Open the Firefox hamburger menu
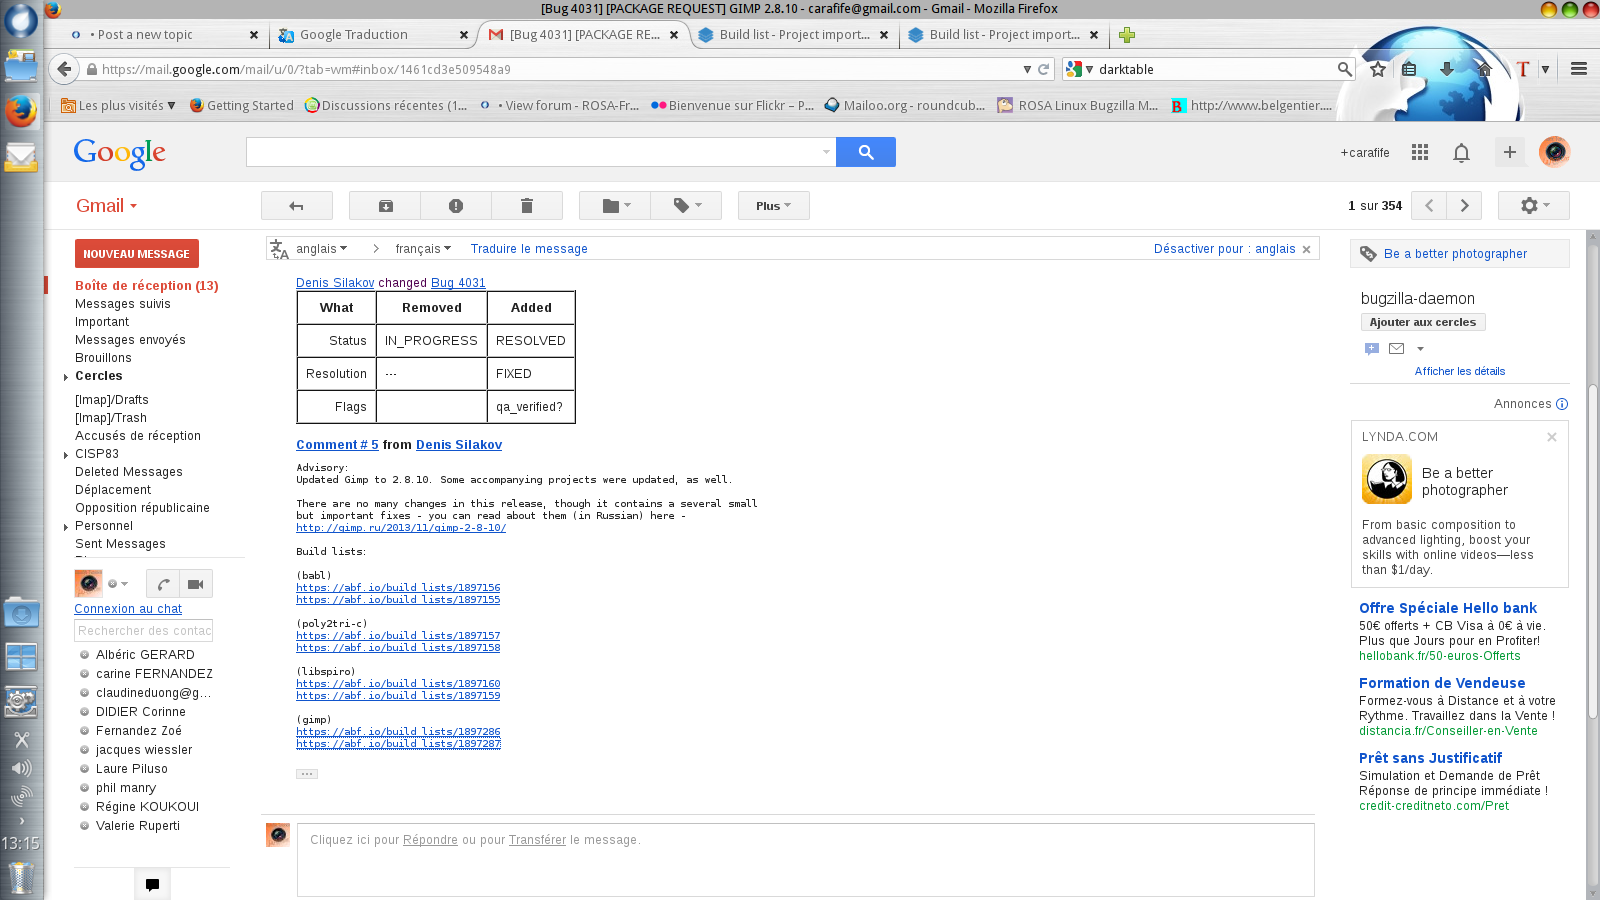 [1579, 69]
